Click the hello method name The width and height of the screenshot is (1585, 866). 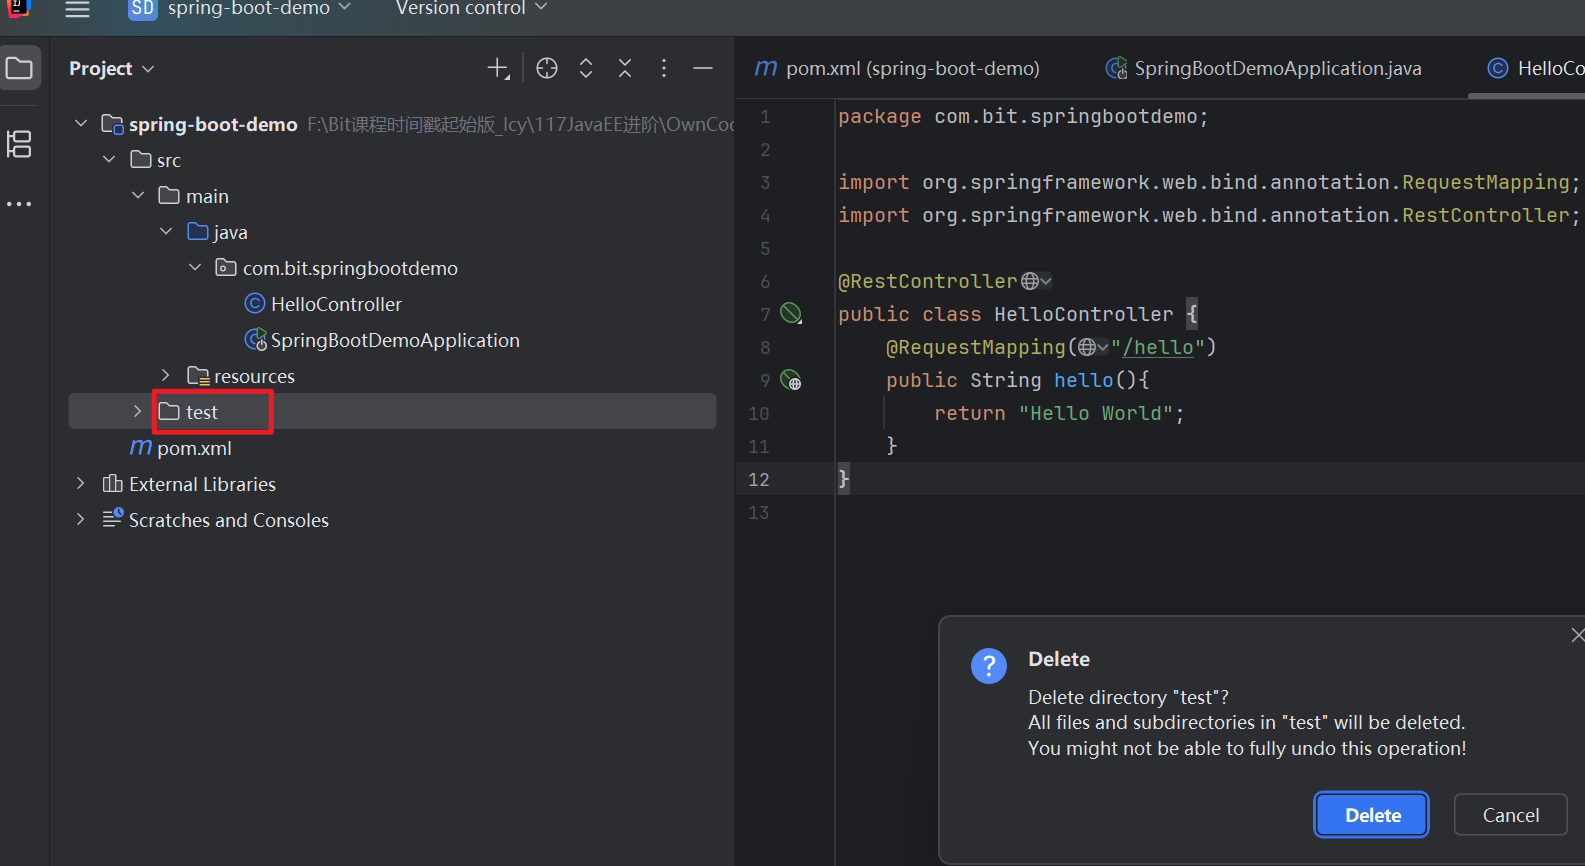[x=1083, y=380]
